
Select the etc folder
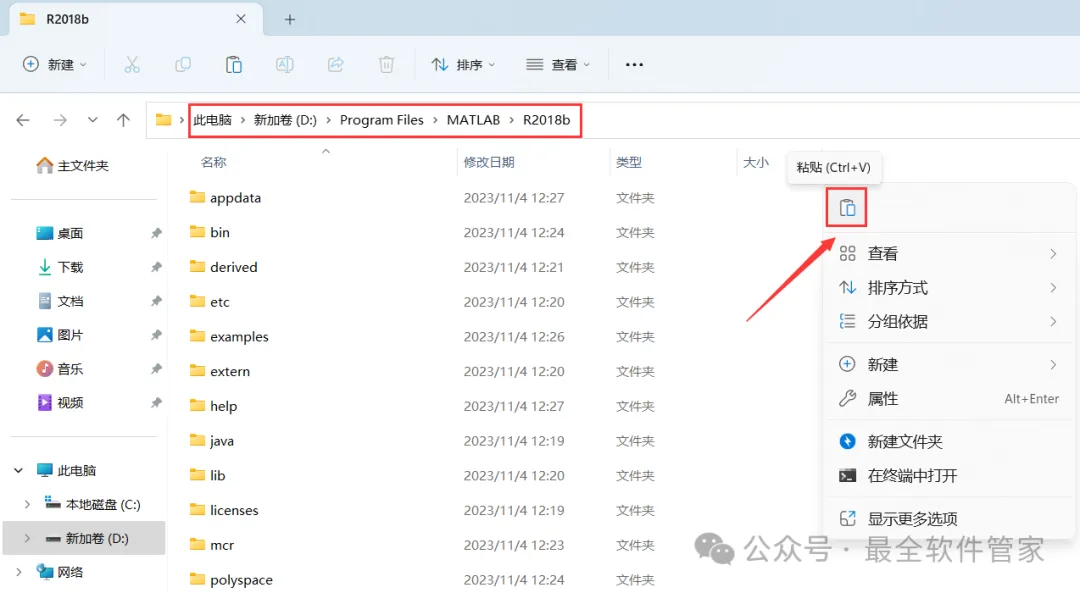(220, 302)
